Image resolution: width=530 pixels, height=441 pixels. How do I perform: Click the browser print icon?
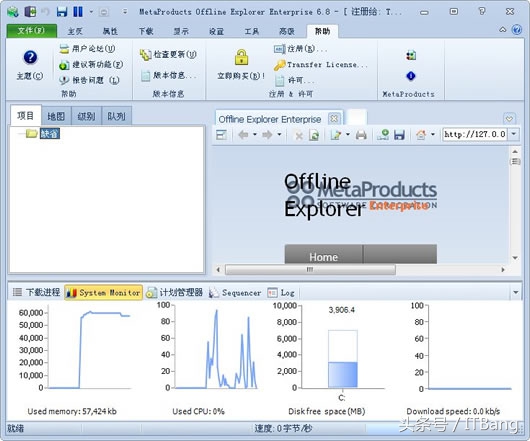coord(361,135)
